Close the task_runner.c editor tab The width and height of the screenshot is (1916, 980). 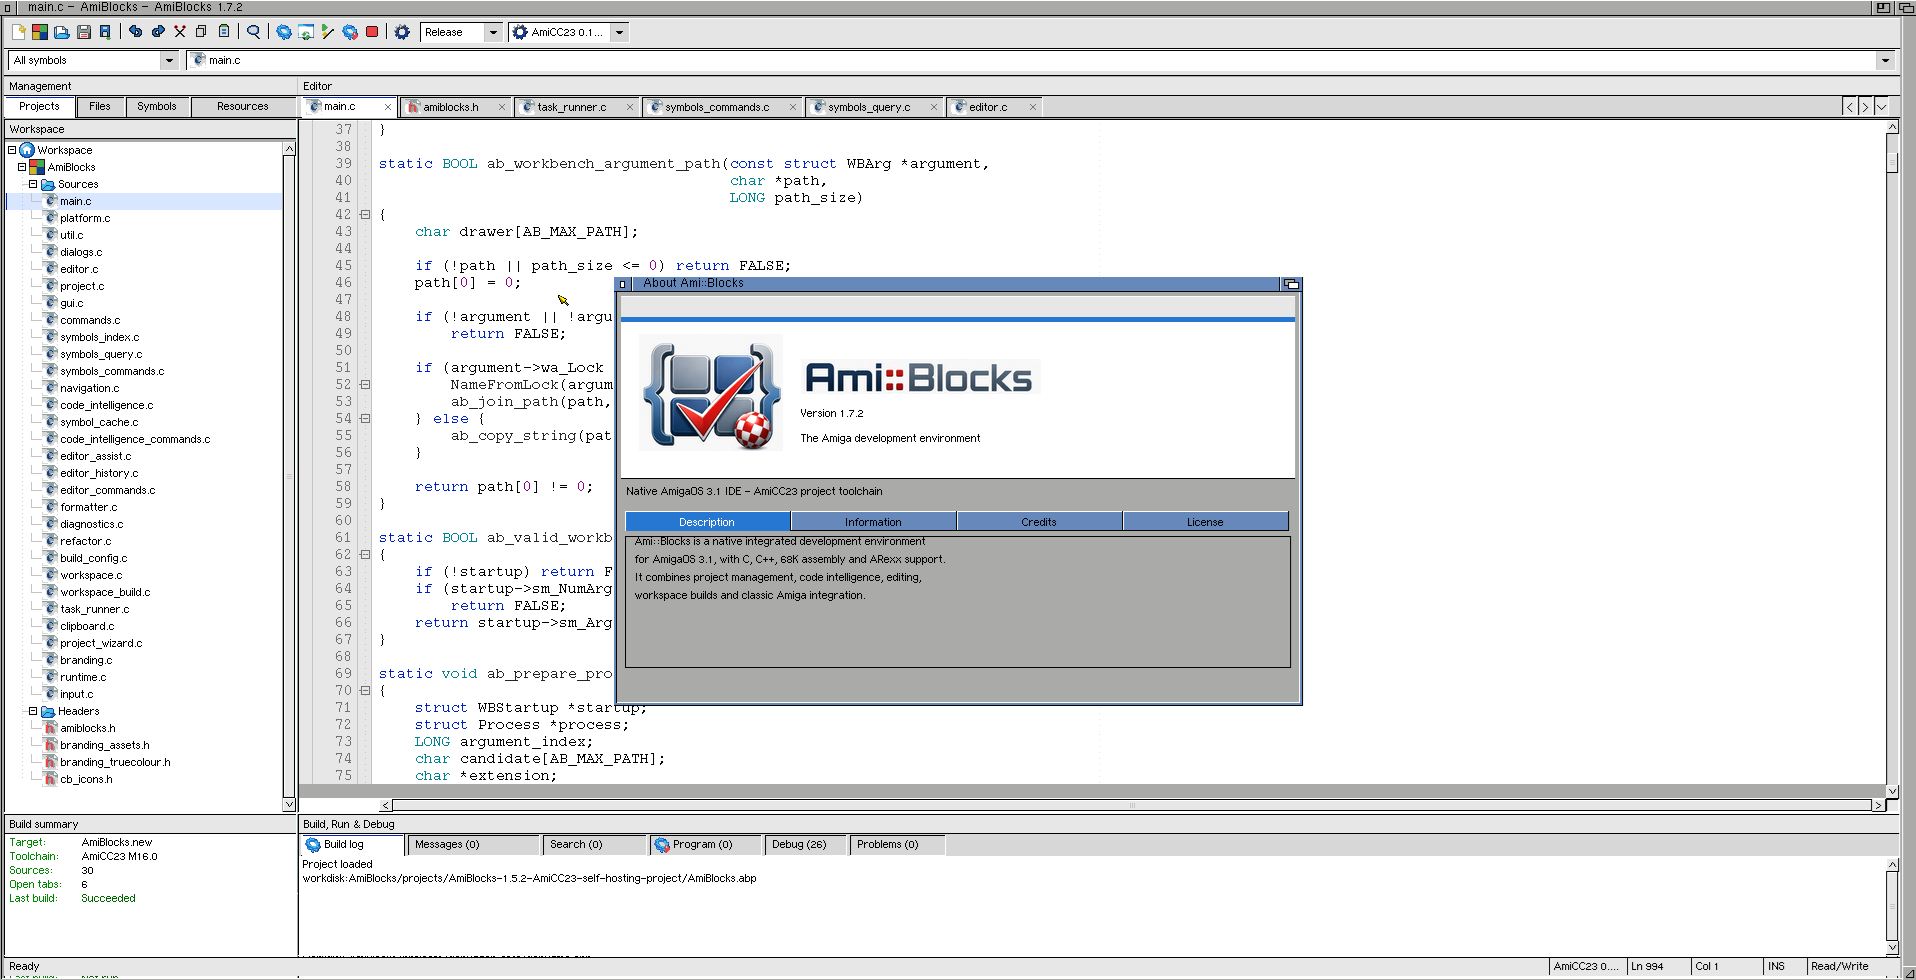coord(630,107)
